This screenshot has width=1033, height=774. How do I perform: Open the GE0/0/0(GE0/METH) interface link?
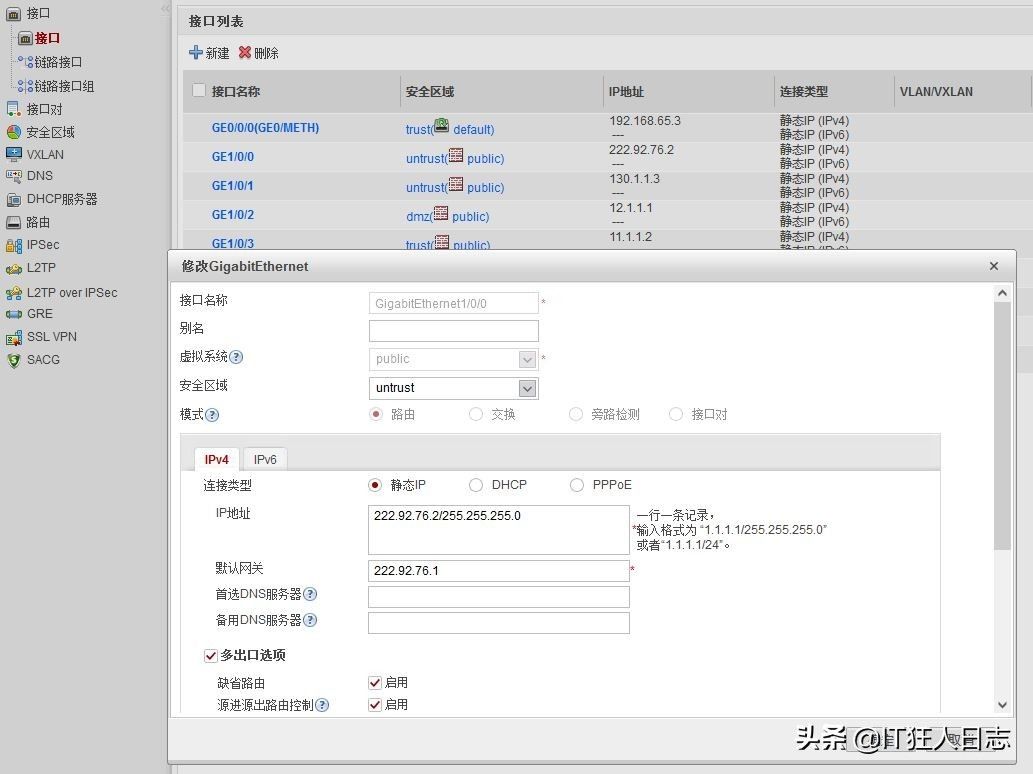pyautogui.click(x=265, y=128)
